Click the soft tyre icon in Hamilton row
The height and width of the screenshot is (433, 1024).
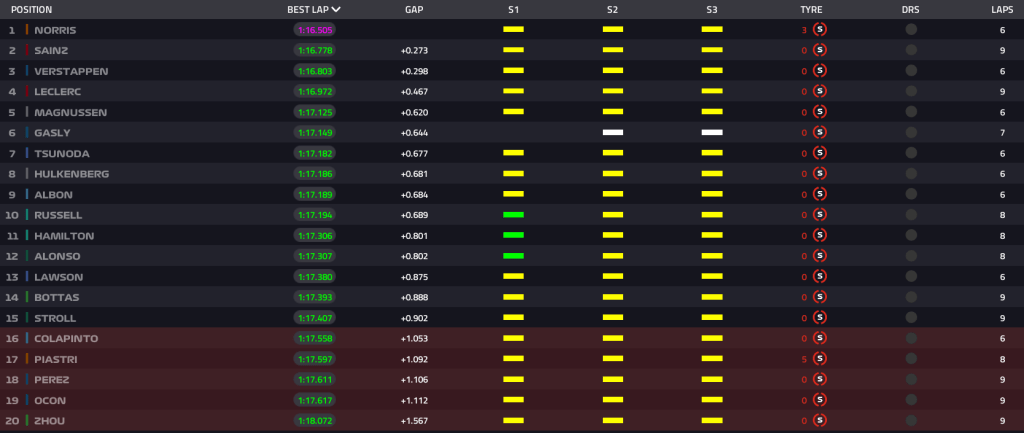(x=820, y=235)
